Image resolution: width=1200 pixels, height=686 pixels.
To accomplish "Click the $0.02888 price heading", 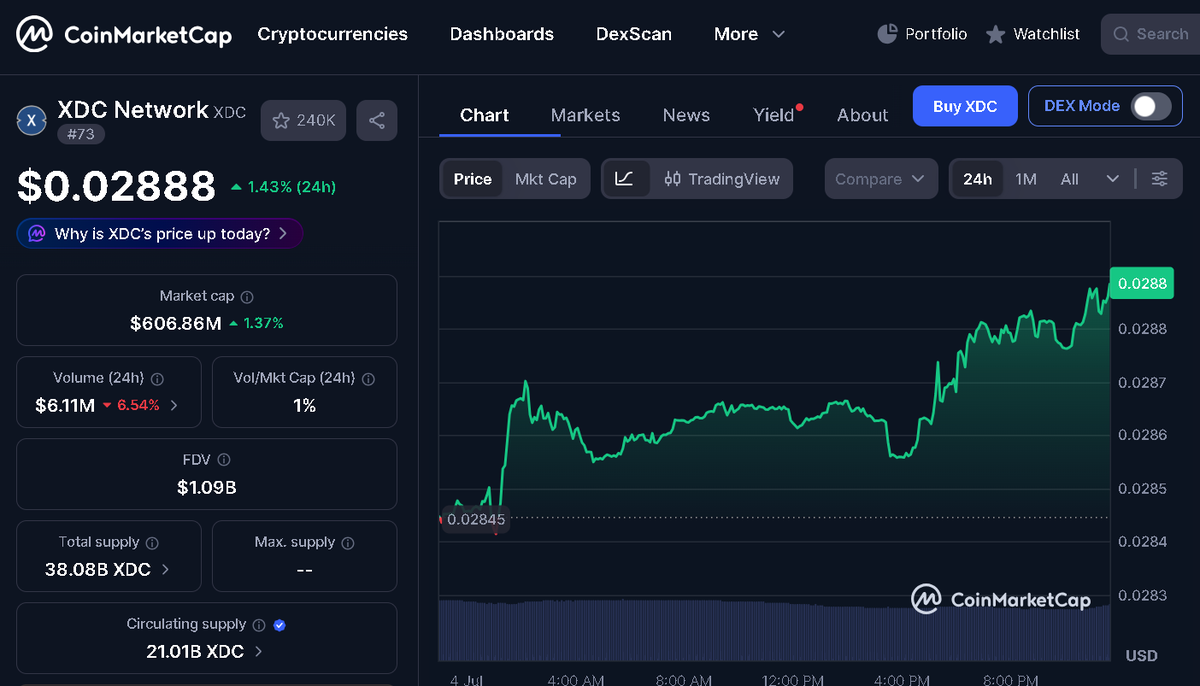I will click(x=116, y=186).
